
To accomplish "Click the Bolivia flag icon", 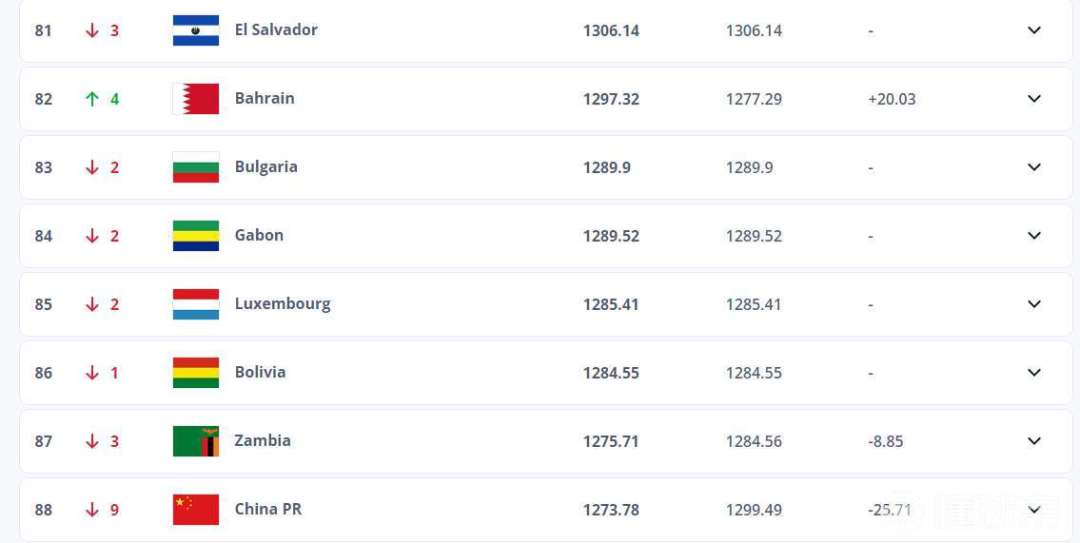I will click(196, 373).
